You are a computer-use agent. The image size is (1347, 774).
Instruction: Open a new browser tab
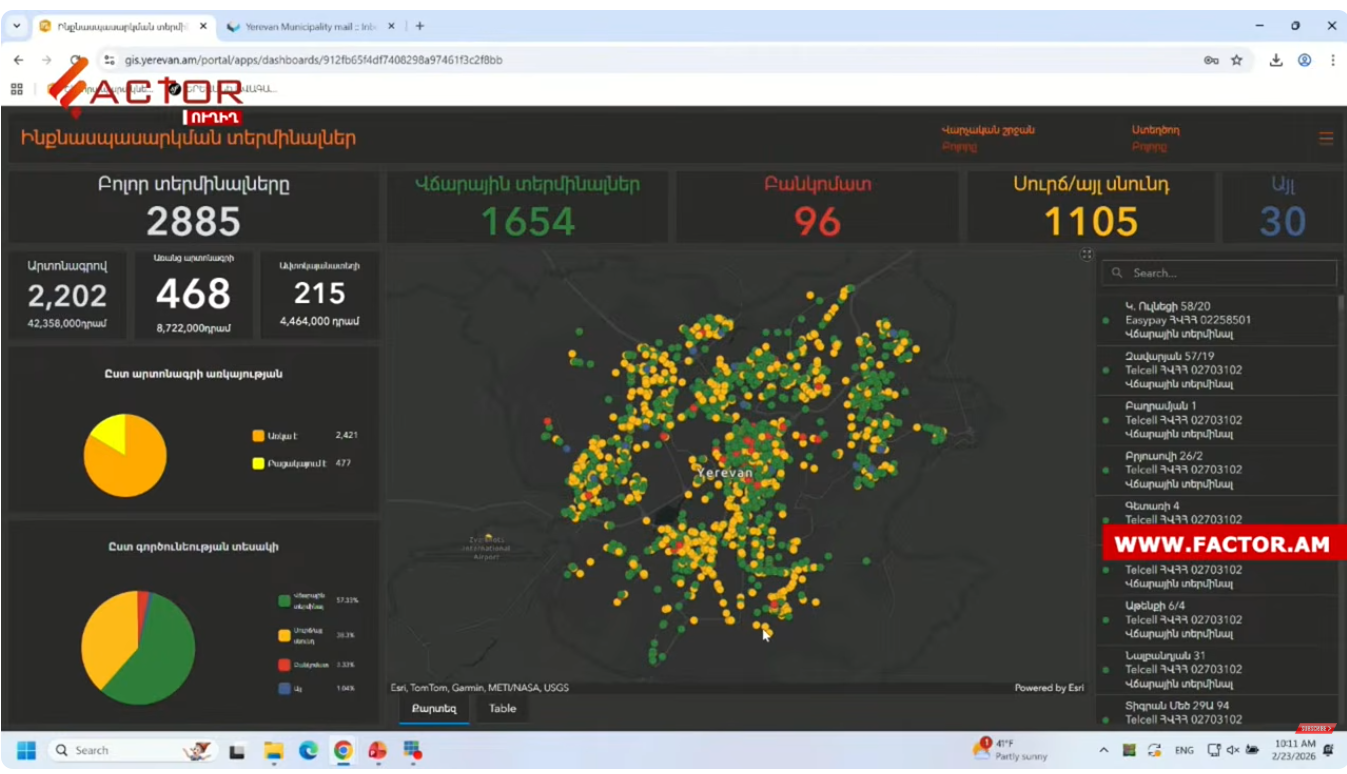(420, 26)
